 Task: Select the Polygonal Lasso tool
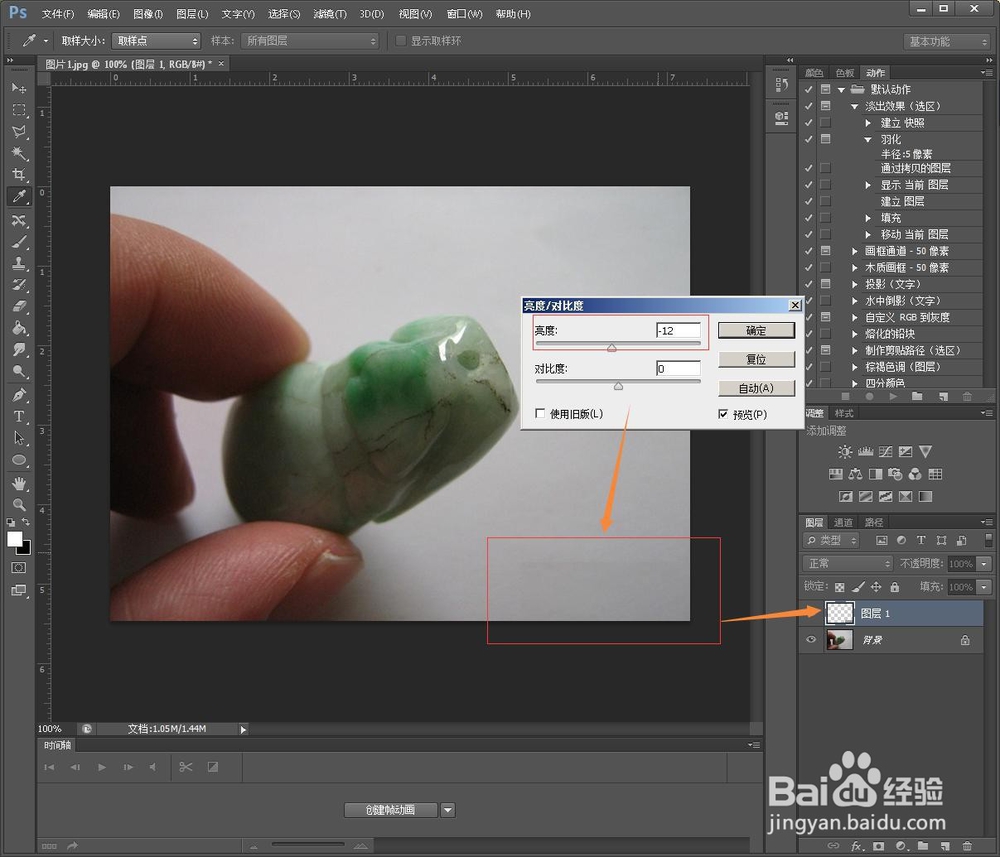click(x=18, y=131)
